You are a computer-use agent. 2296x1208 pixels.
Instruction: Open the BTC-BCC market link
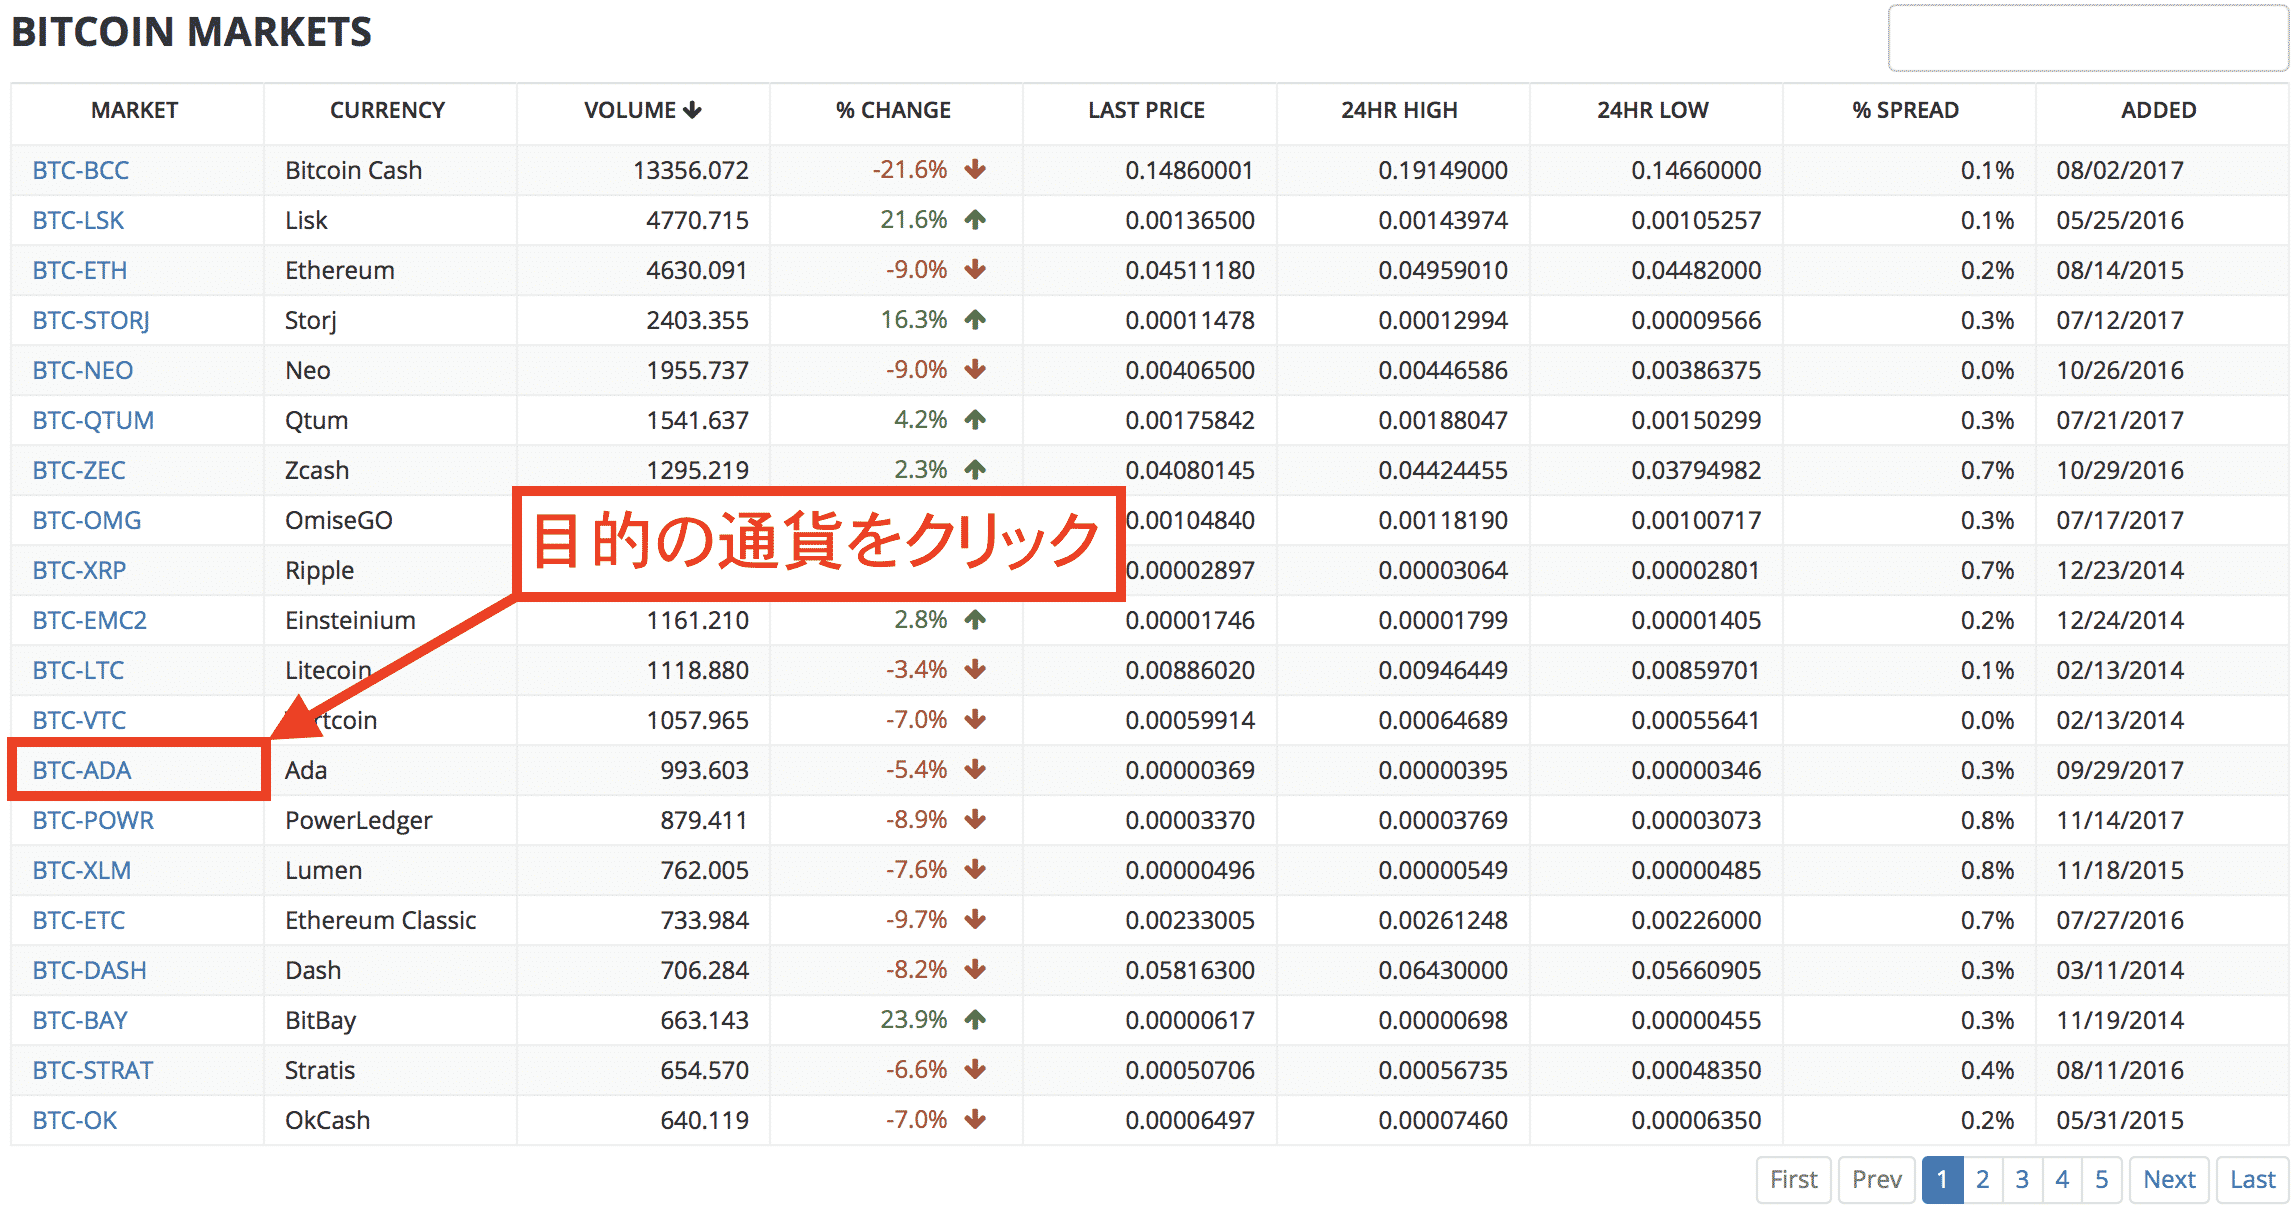point(81,170)
